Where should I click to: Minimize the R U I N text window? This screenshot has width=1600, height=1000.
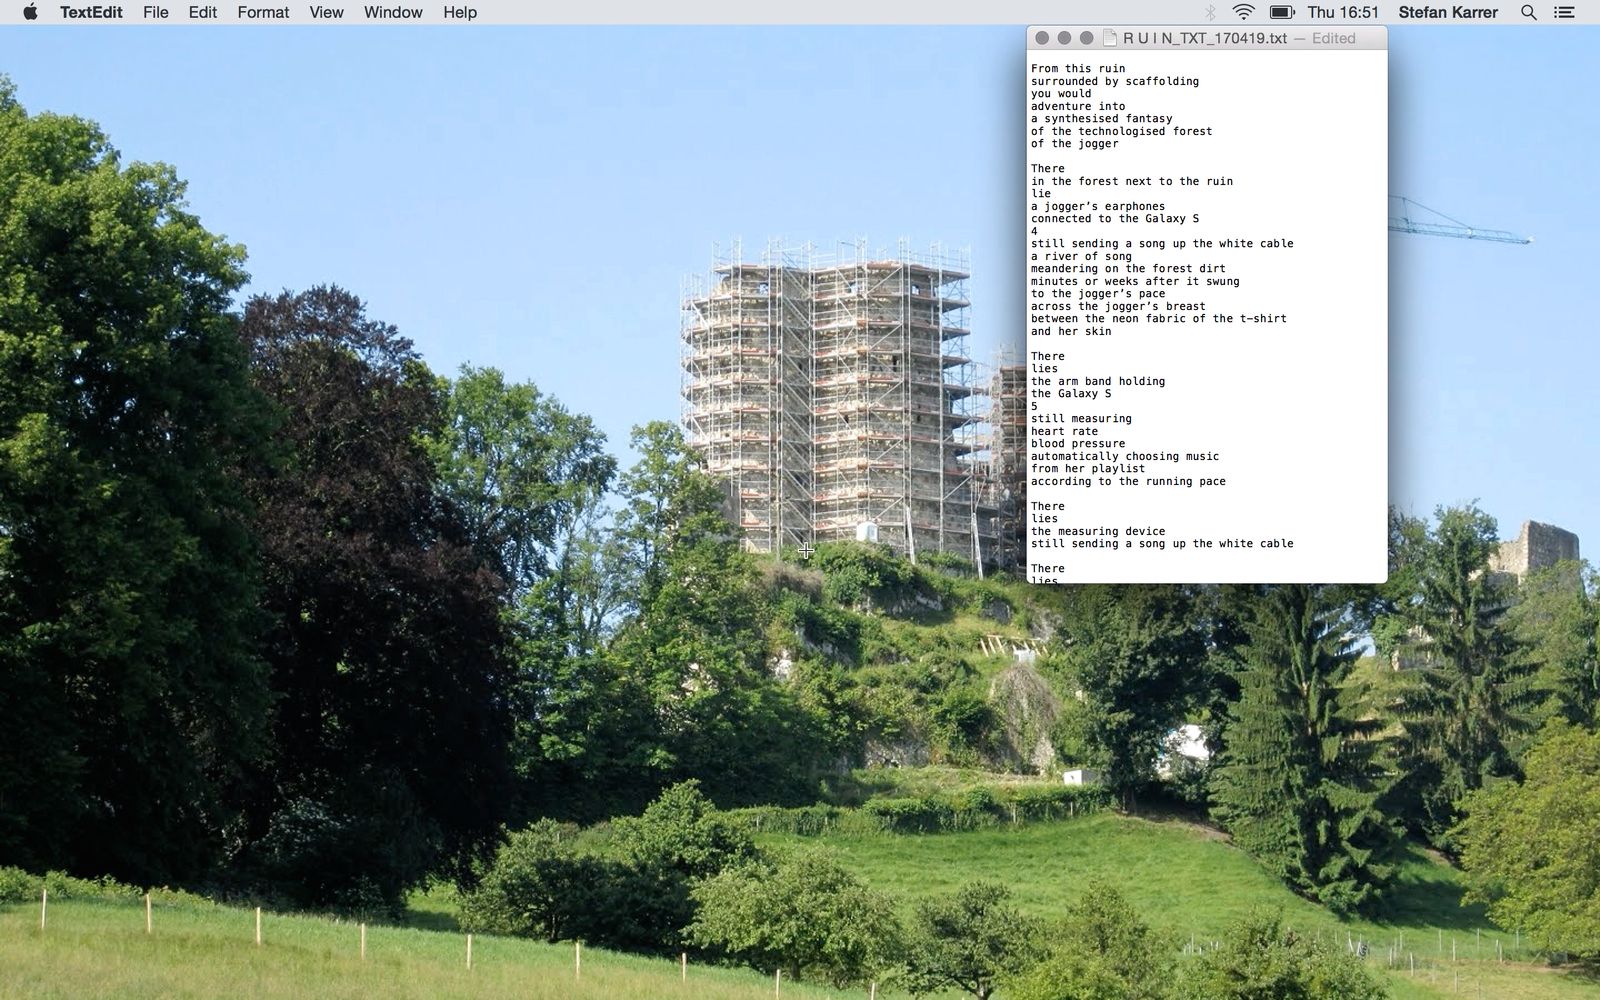pyautogui.click(x=1064, y=38)
